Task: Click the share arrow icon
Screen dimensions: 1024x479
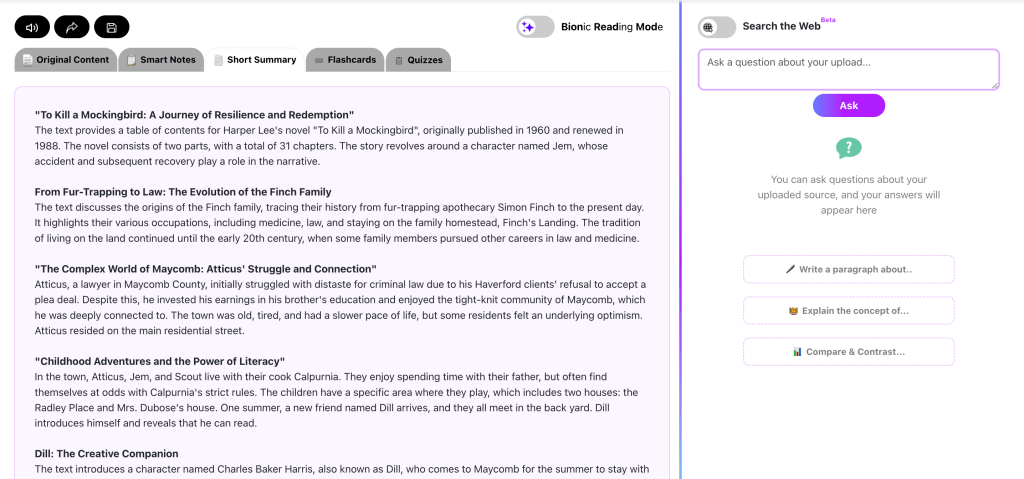Action: point(72,27)
